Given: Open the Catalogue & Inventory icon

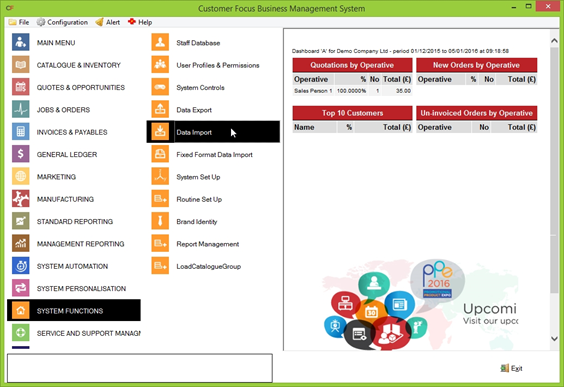Looking at the screenshot, I should tap(21, 65).
